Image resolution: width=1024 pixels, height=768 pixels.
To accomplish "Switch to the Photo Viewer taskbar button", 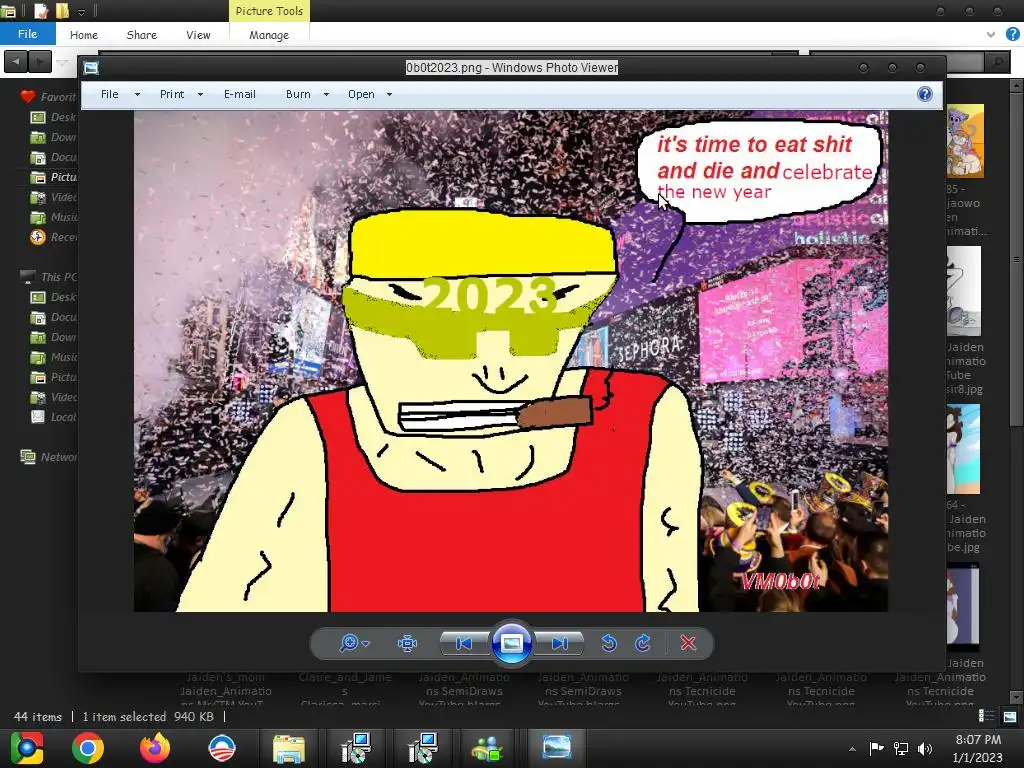I will point(556,748).
